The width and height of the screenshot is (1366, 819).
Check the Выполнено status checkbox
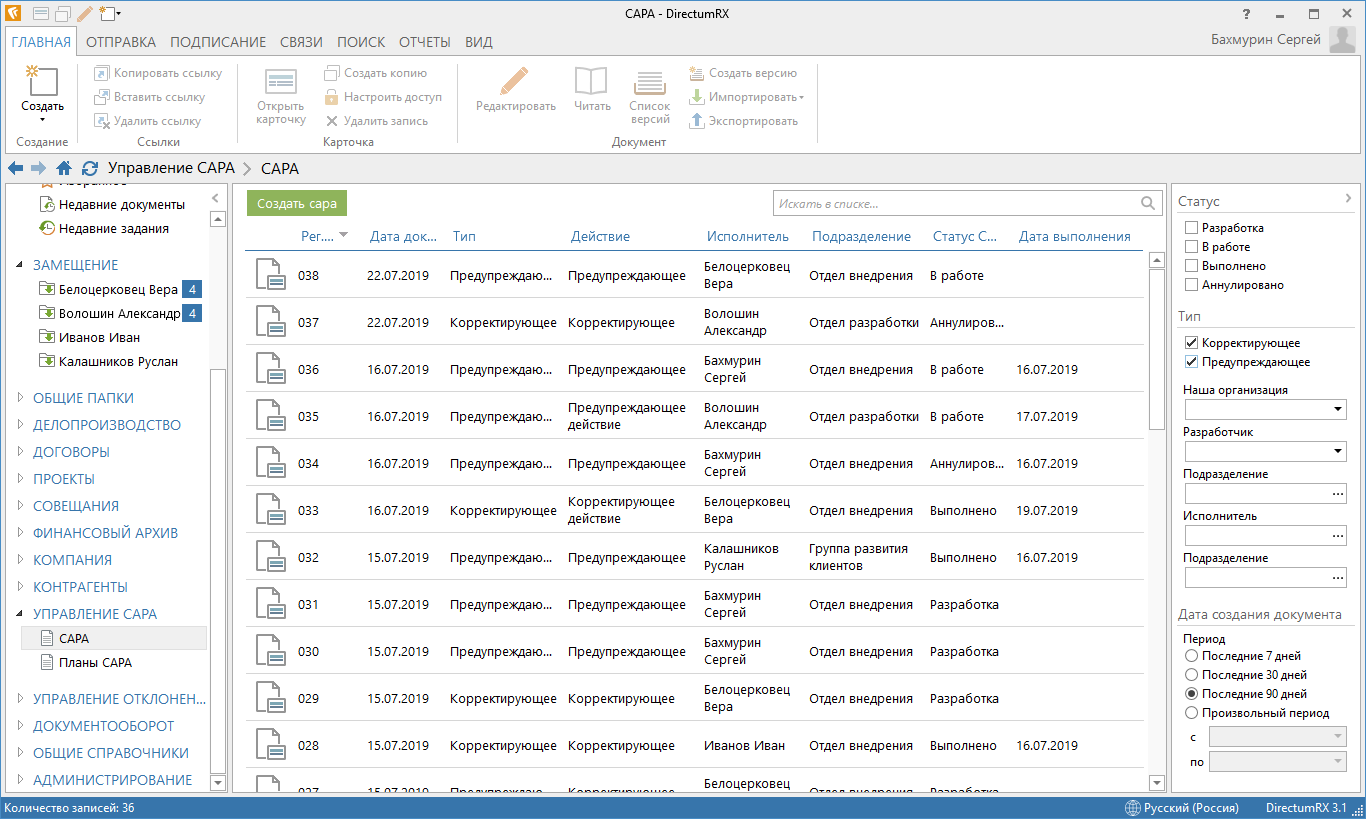(x=1191, y=266)
